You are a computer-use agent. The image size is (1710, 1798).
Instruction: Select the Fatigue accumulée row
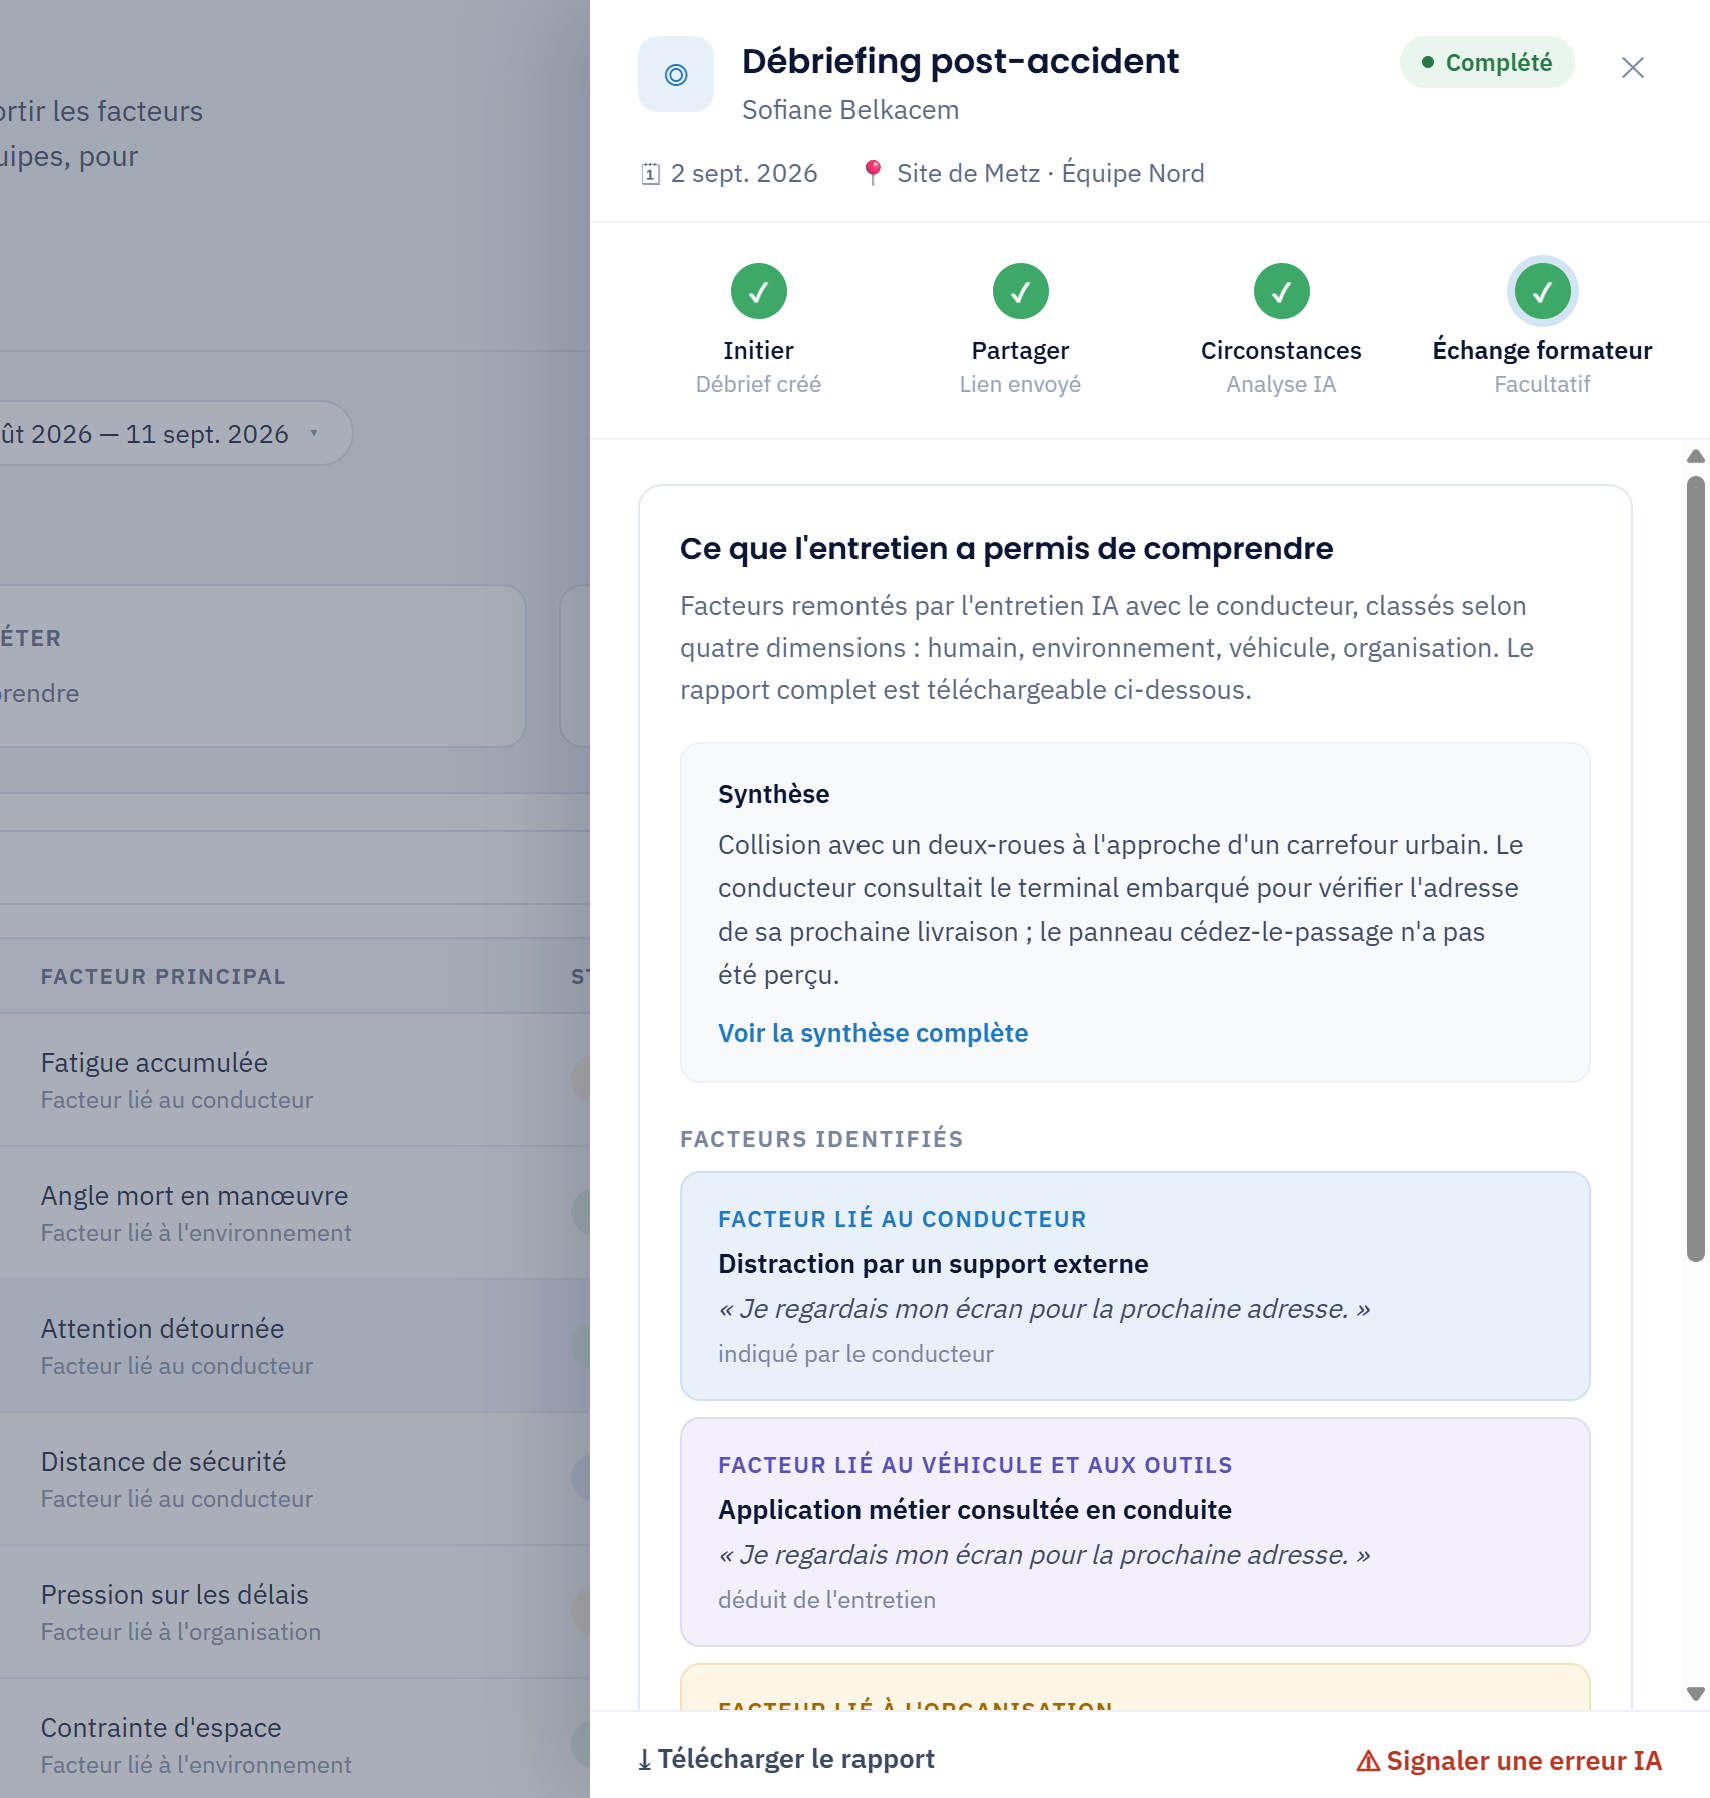295,1080
